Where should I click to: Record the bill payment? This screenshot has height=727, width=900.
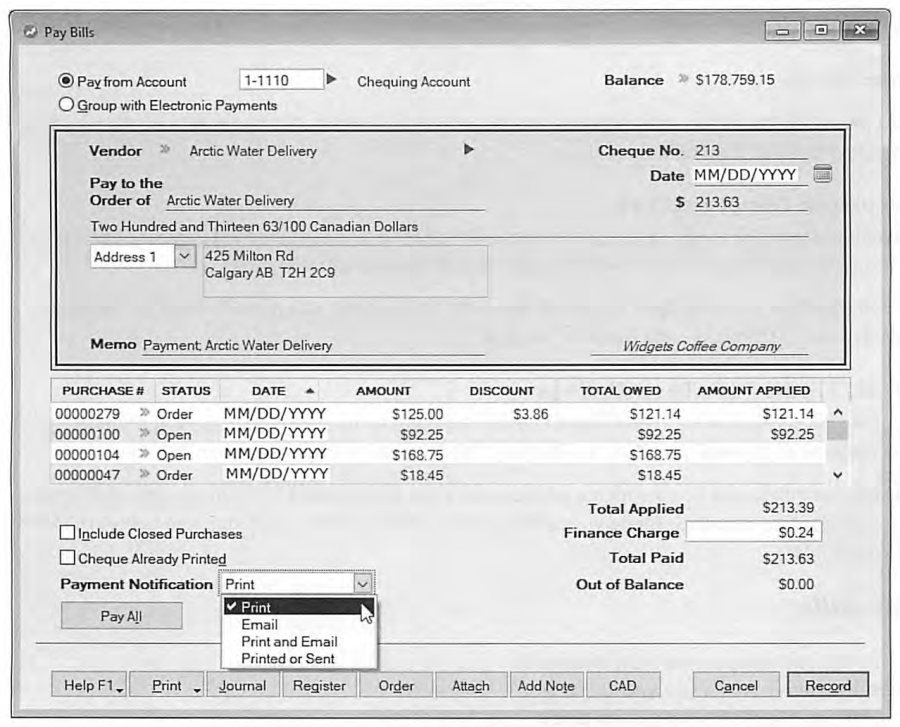pos(828,686)
